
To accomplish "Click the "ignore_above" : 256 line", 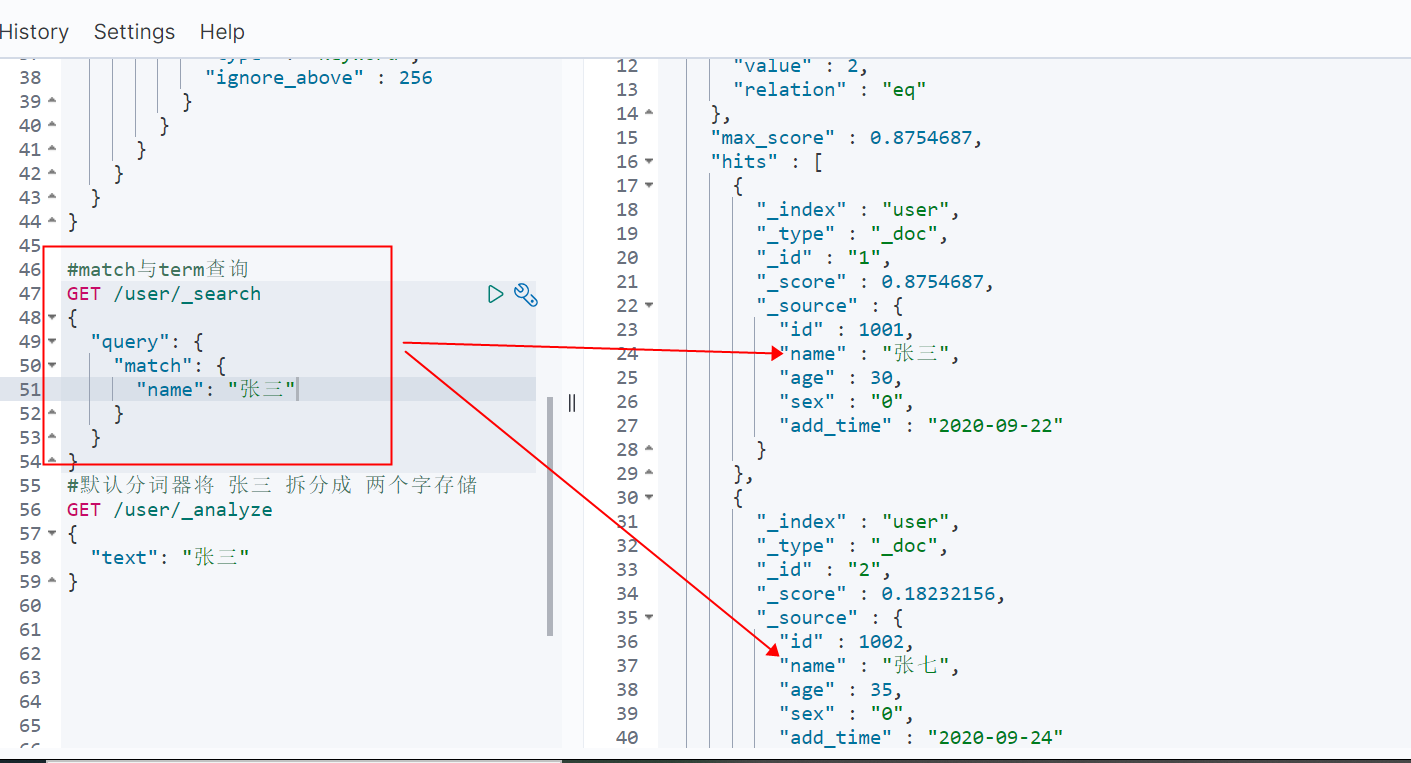I will pos(319,78).
